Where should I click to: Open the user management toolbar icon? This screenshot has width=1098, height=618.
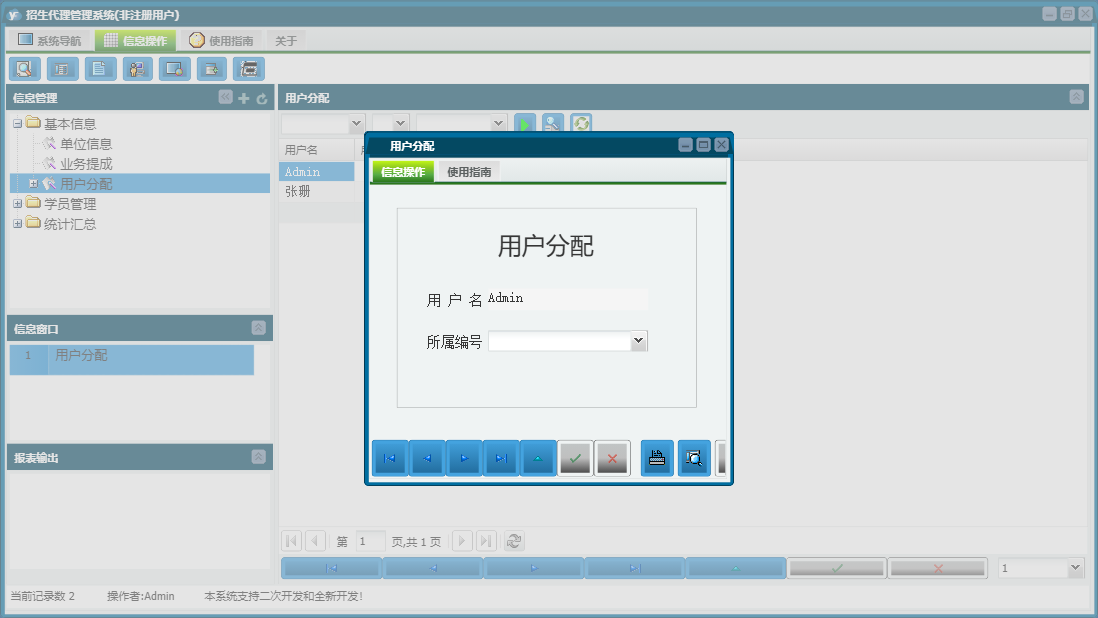[137, 68]
